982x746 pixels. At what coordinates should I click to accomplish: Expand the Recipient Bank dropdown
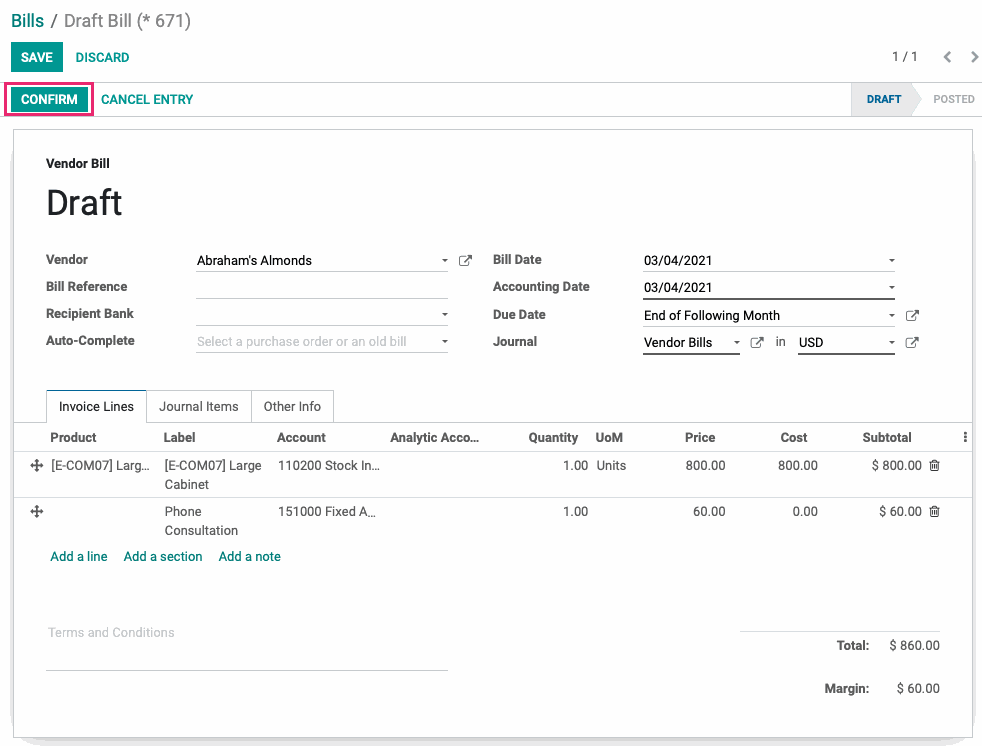click(444, 314)
